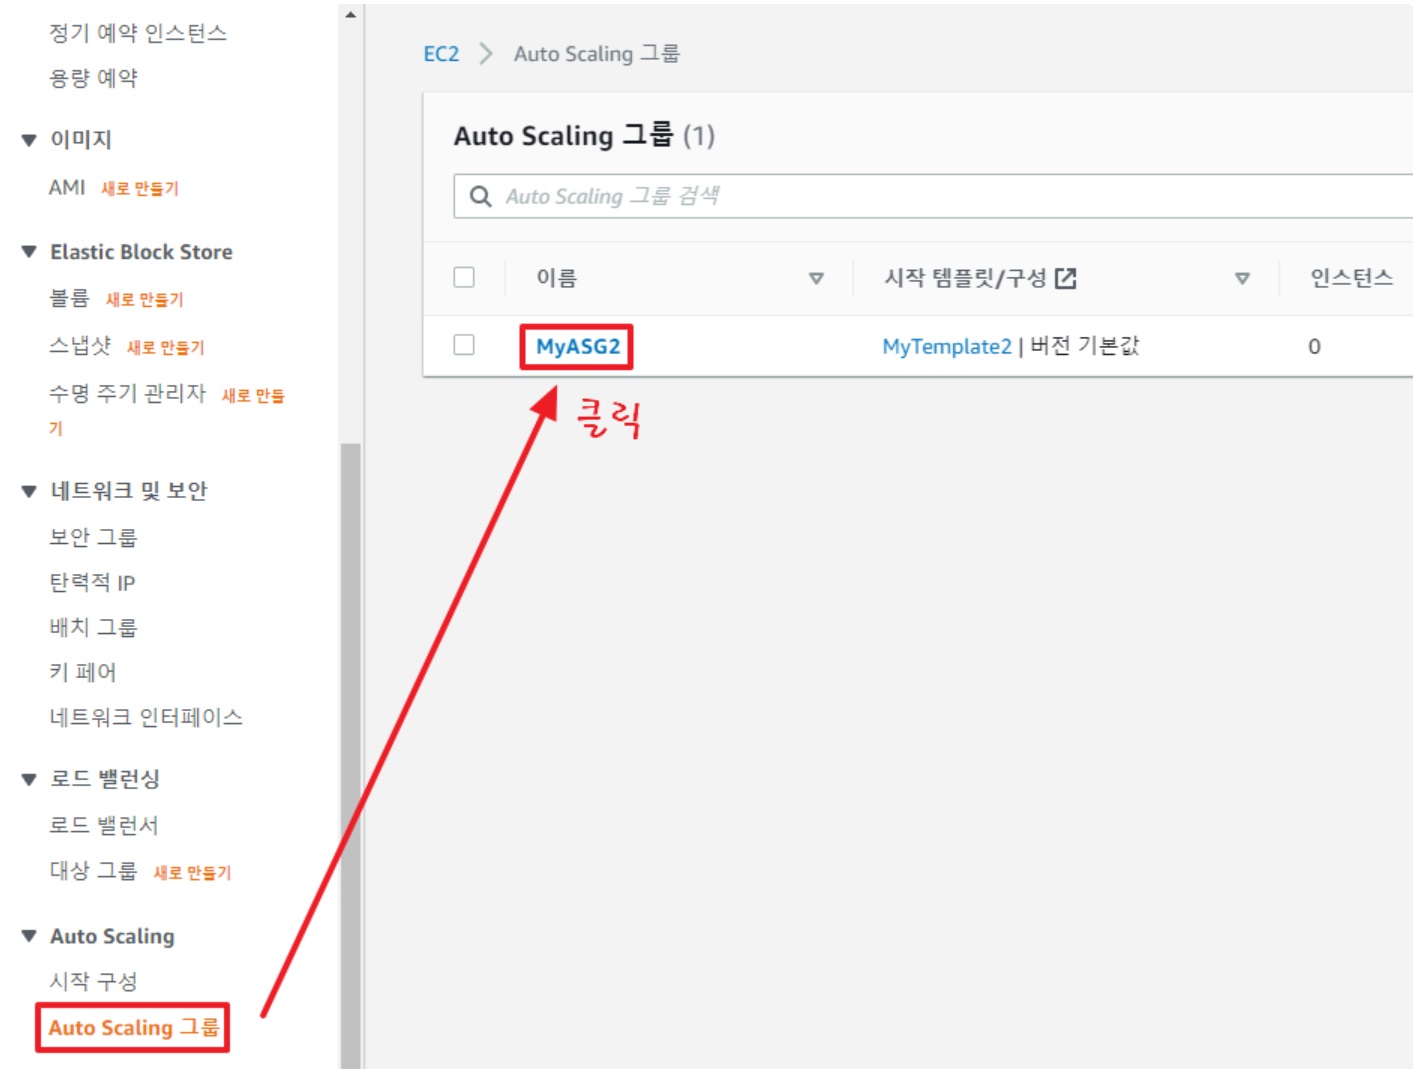This screenshot has height=1069, width=1413.
Task: Open 키 페어 in sidebar
Action: [x=83, y=673]
